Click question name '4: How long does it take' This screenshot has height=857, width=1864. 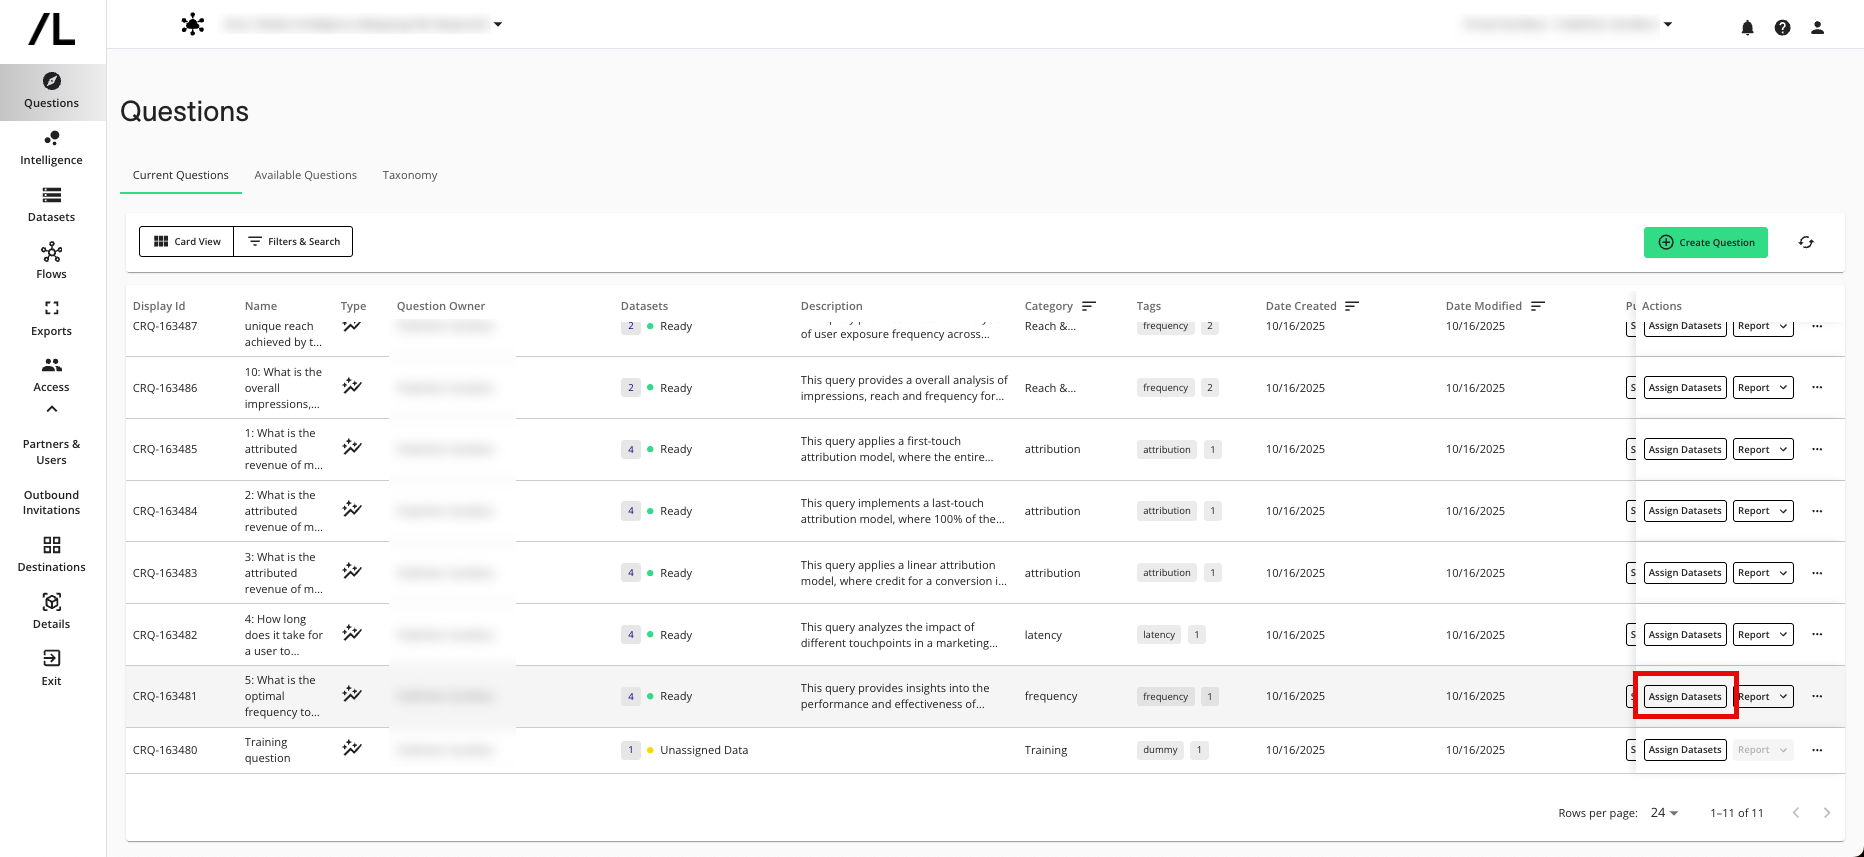285,635
